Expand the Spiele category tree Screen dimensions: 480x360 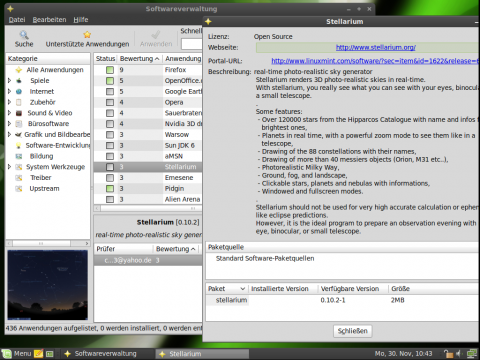pyautogui.click(x=9, y=81)
